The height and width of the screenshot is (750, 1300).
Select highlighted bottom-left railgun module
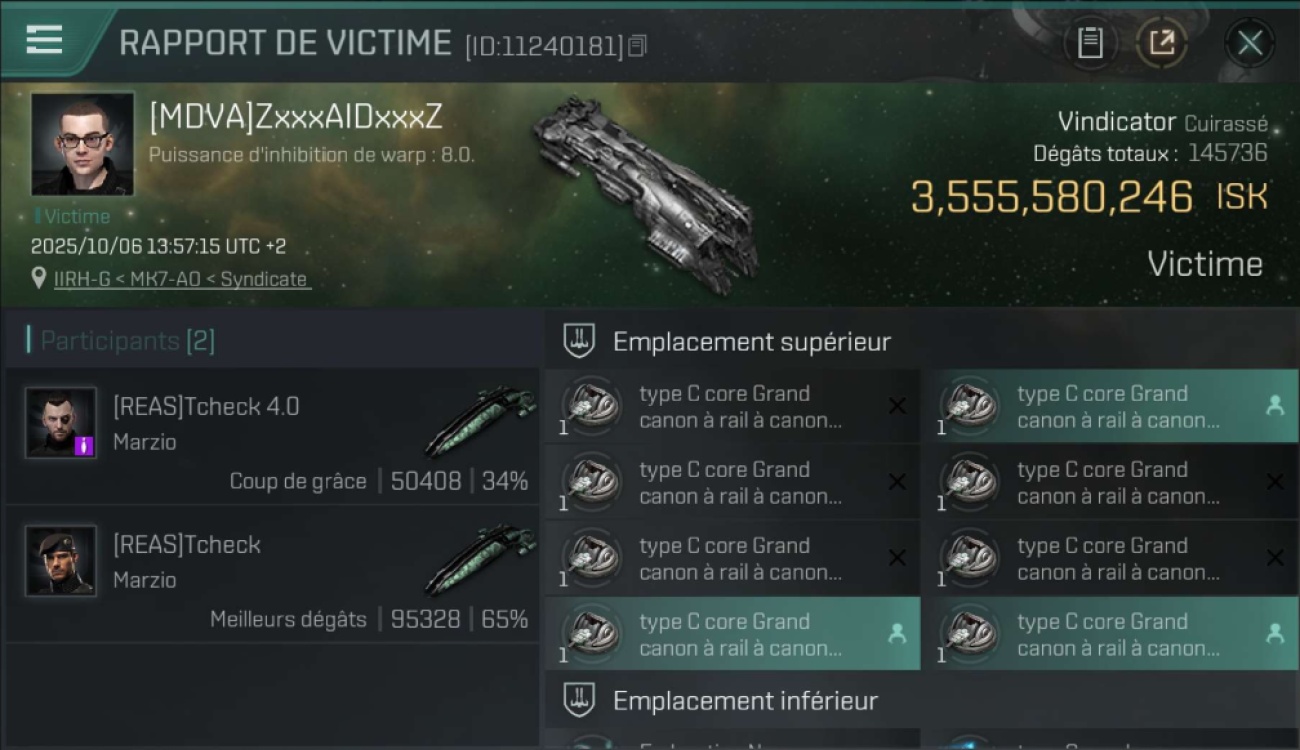point(732,634)
